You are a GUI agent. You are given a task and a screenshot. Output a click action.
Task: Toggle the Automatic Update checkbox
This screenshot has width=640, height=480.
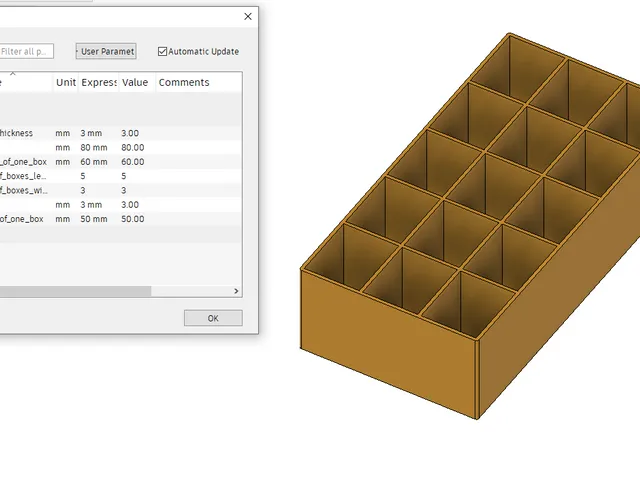coord(162,51)
